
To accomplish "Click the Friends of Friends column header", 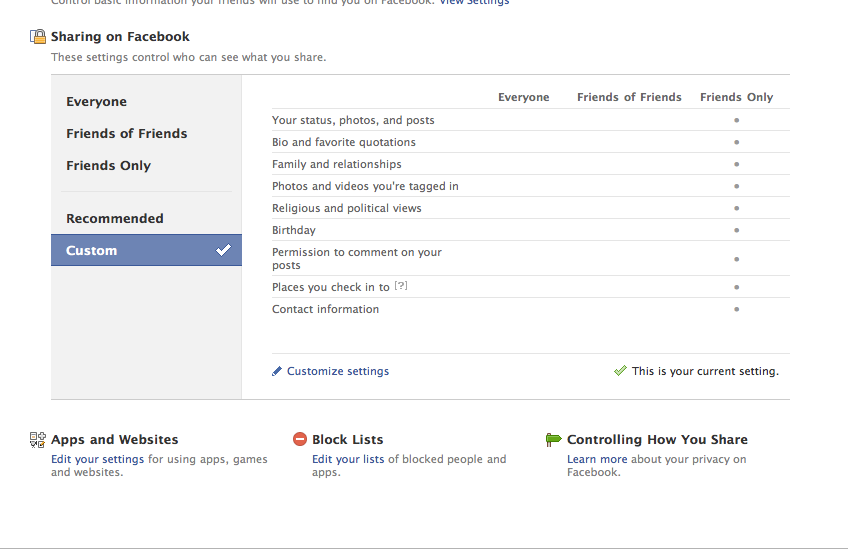I will 629,97.
